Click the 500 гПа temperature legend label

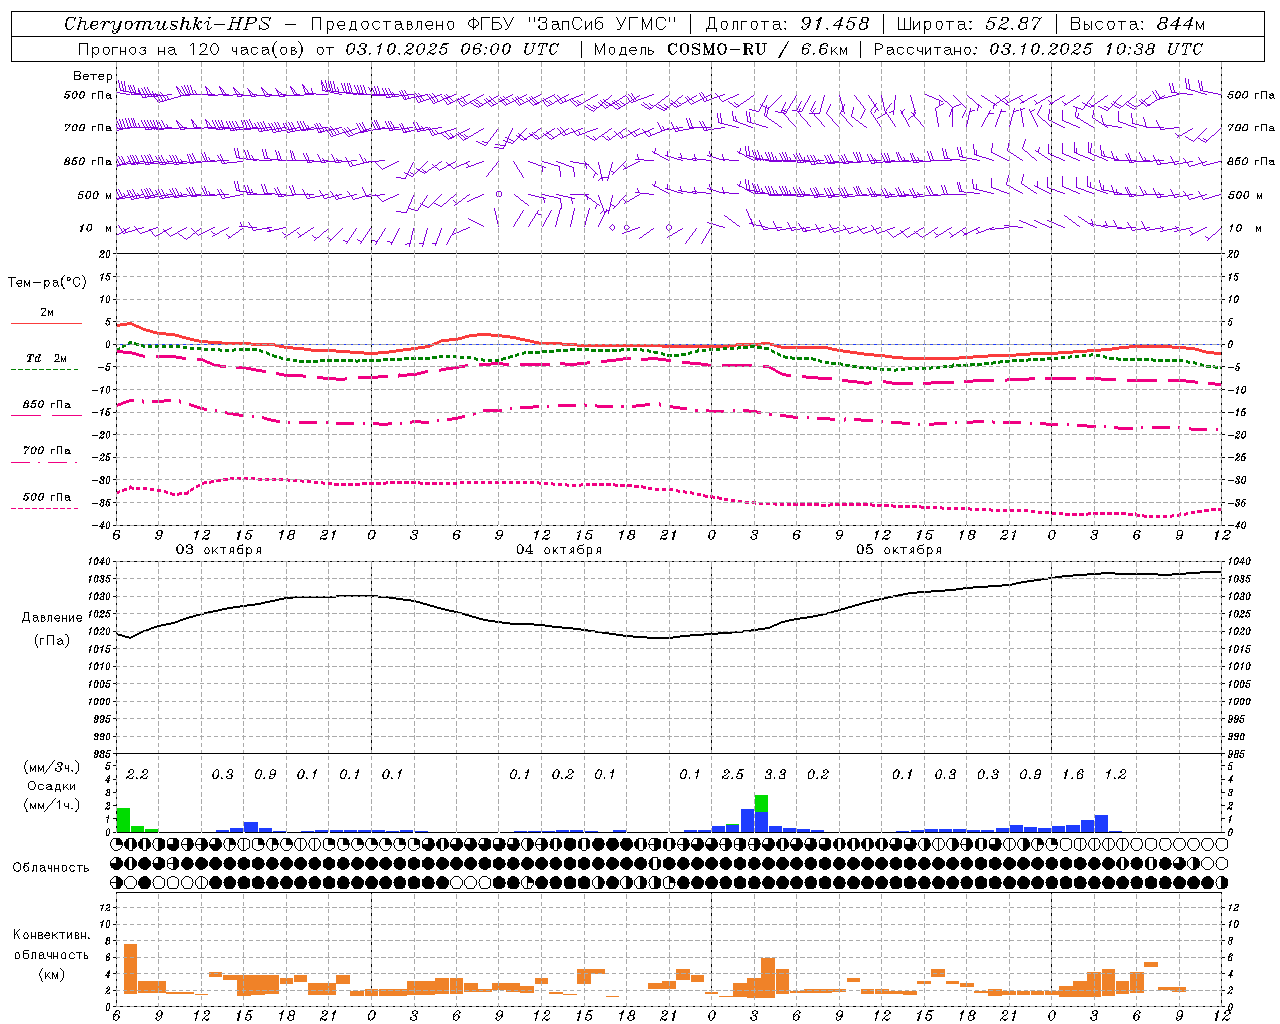pyautogui.click(x=47, y=497)
